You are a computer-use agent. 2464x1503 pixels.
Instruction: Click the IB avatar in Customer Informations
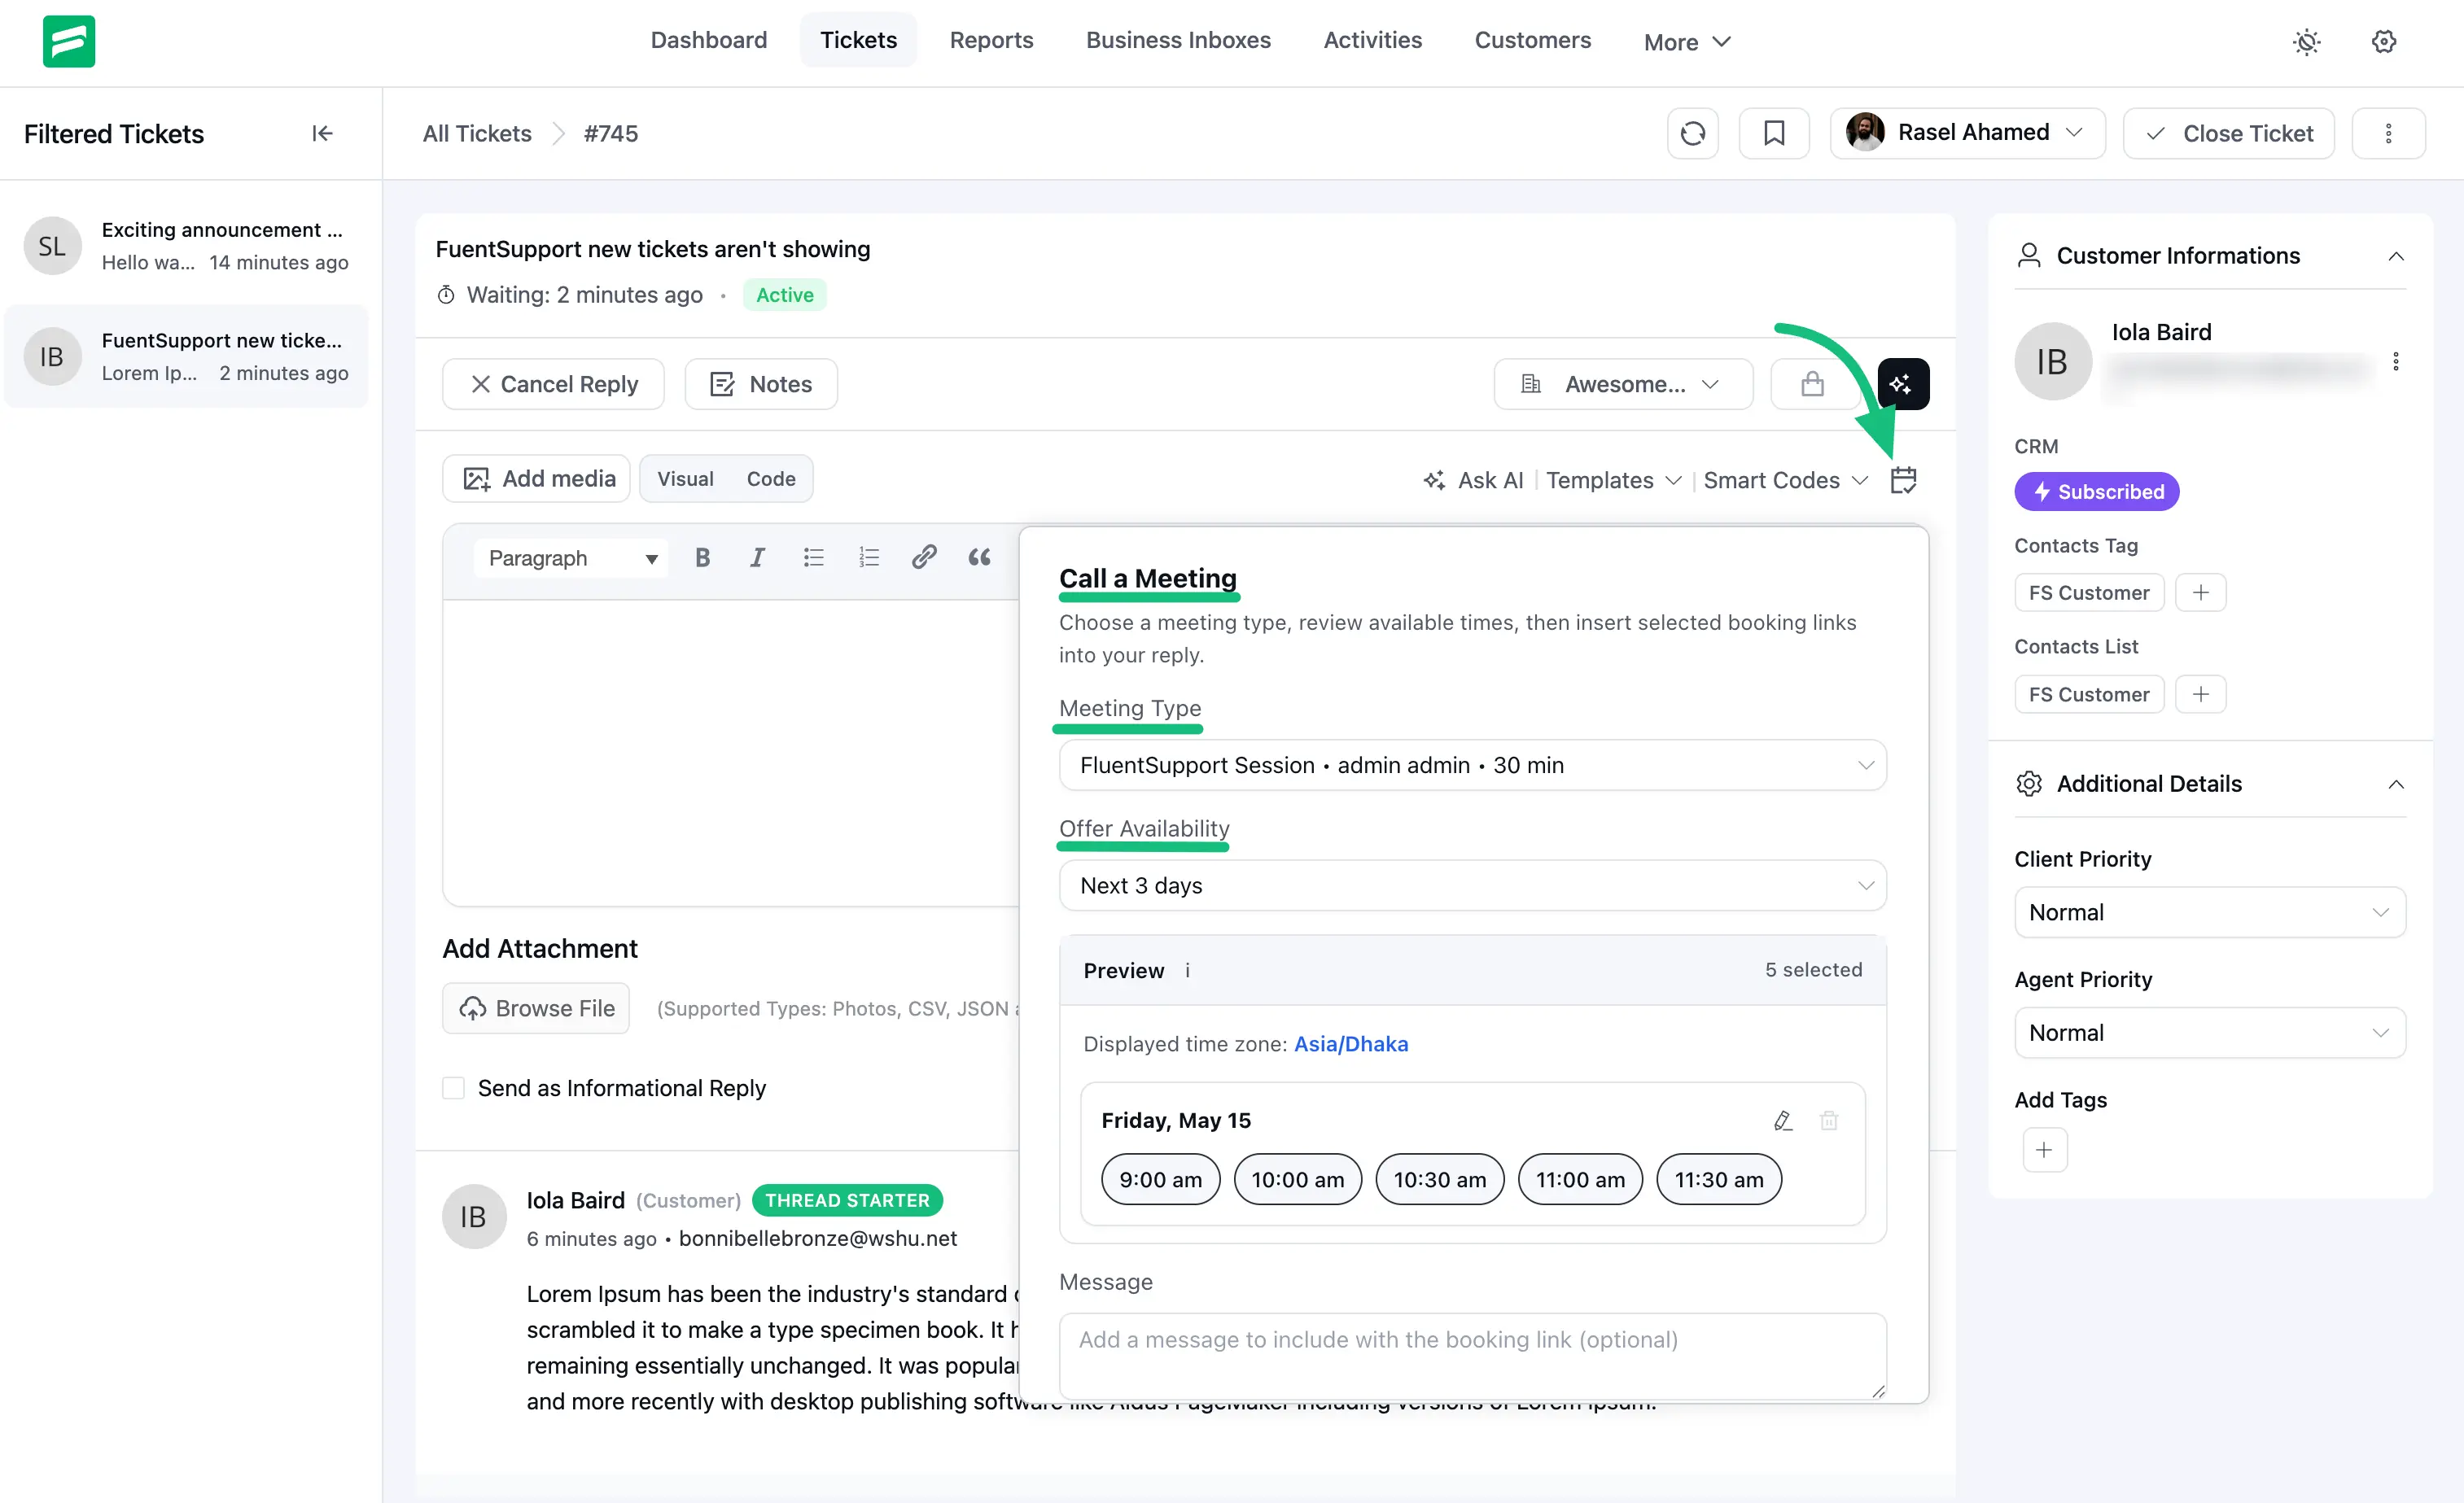pos(2053,362)
